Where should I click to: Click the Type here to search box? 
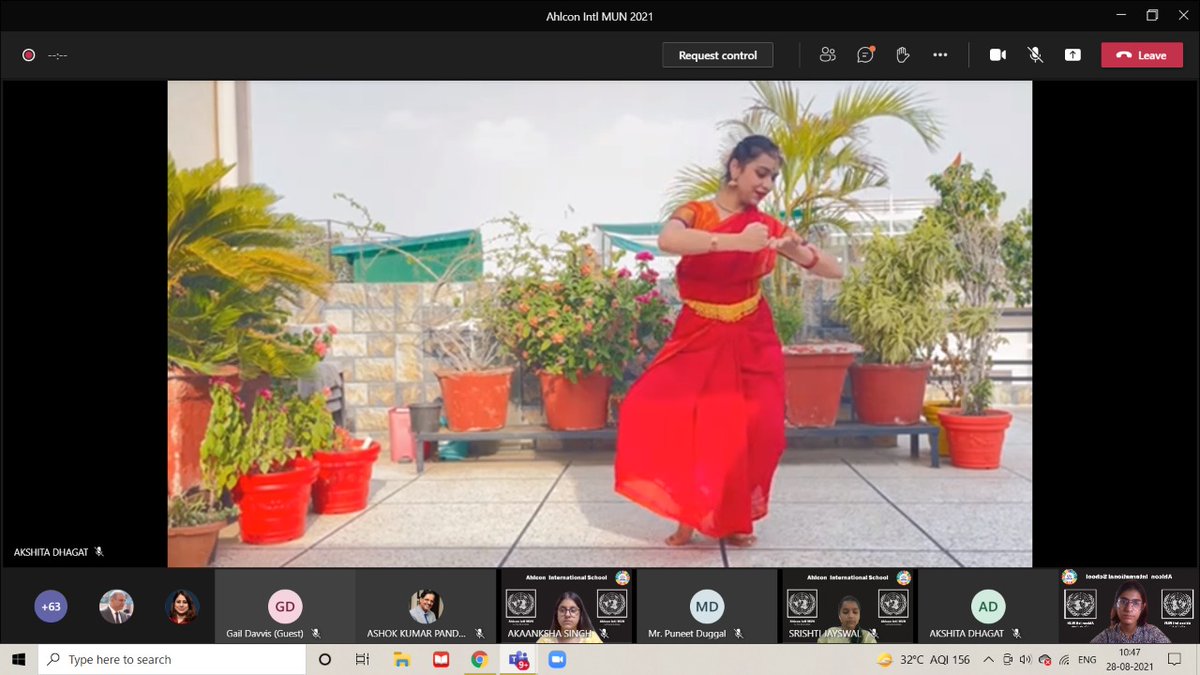tap(172, 659)
